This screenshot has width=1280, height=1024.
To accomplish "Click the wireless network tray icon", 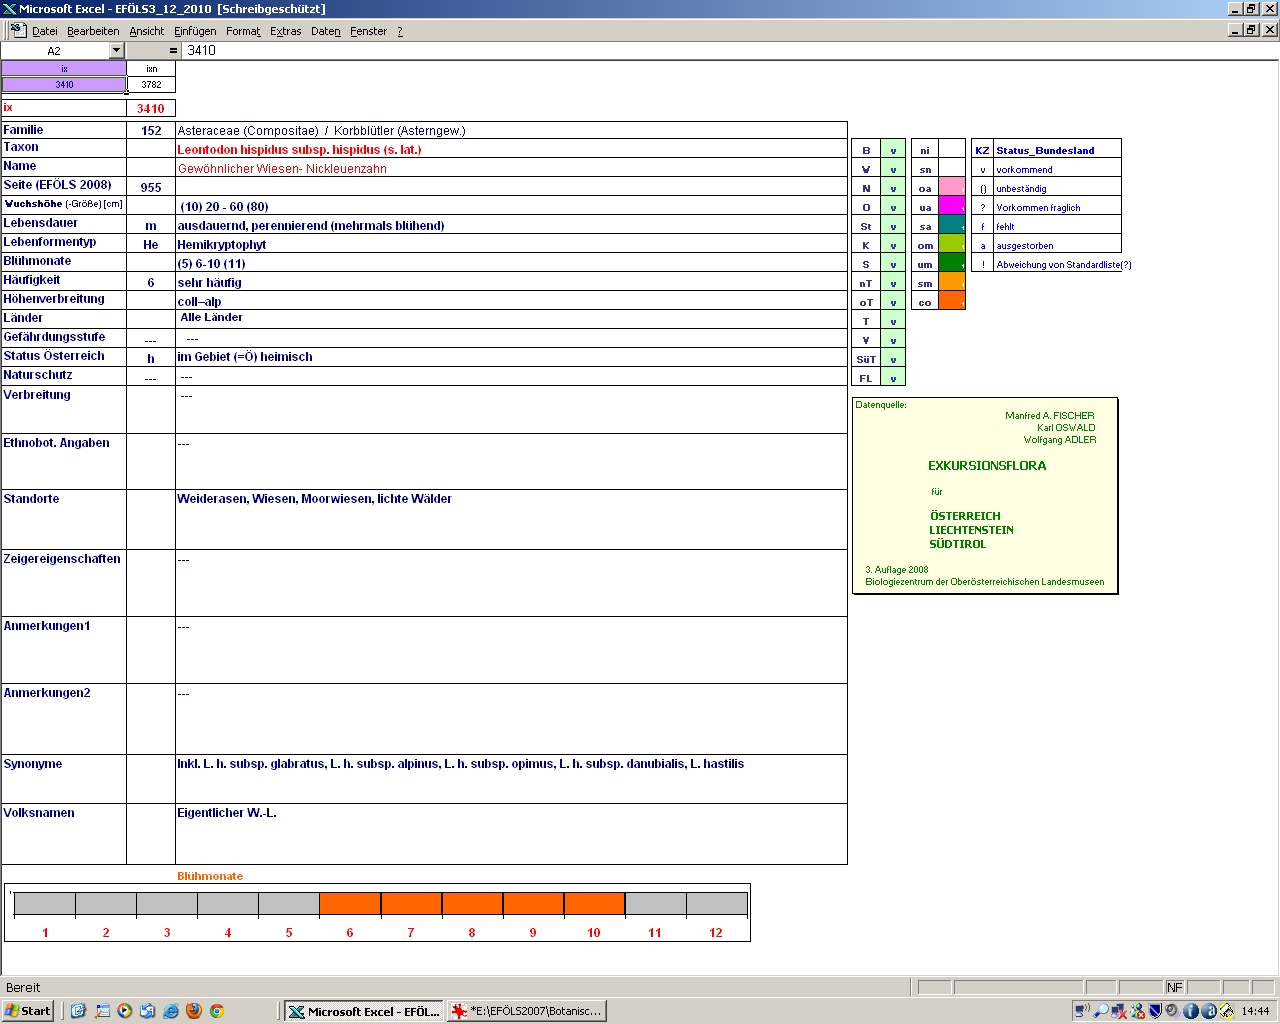I will pyautogui.click(x=1082, y=1011).
